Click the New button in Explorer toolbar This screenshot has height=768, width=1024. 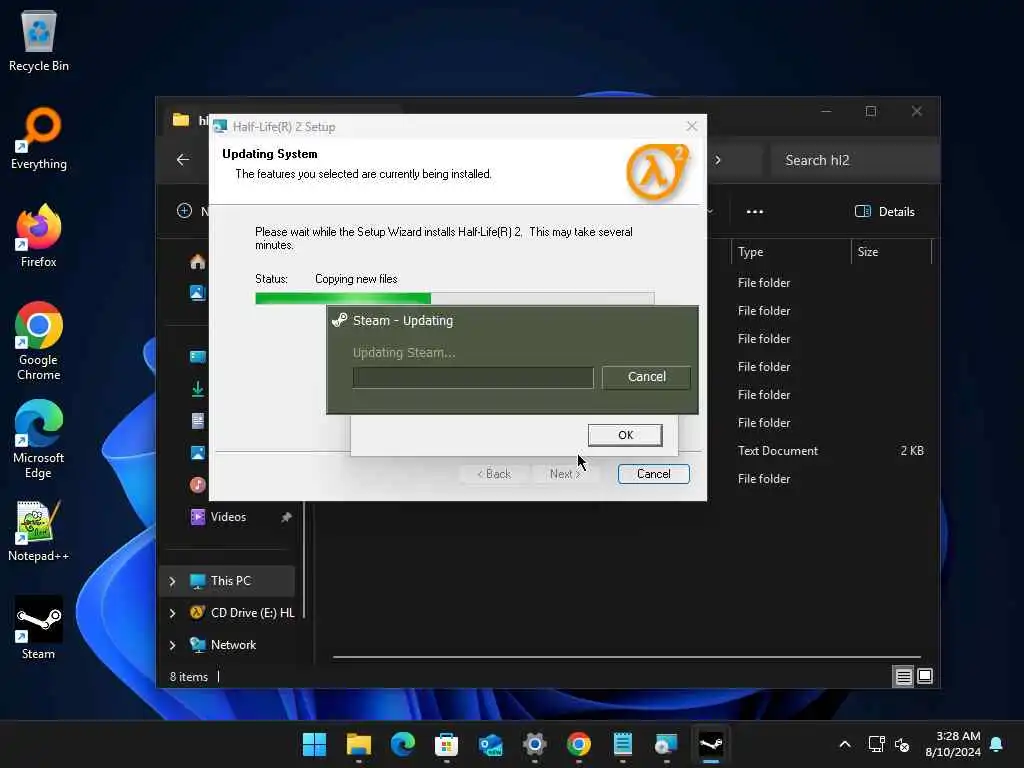click(192, 211)
